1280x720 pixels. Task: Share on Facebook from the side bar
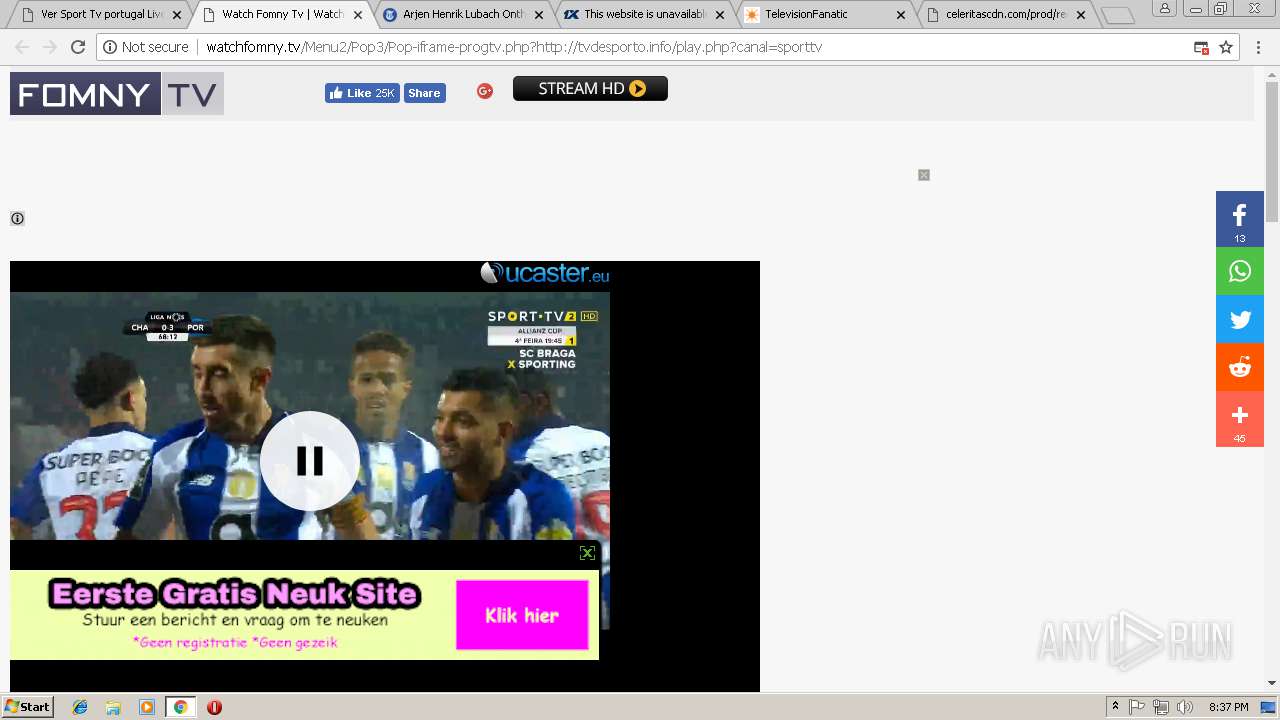pos(1240,218)
